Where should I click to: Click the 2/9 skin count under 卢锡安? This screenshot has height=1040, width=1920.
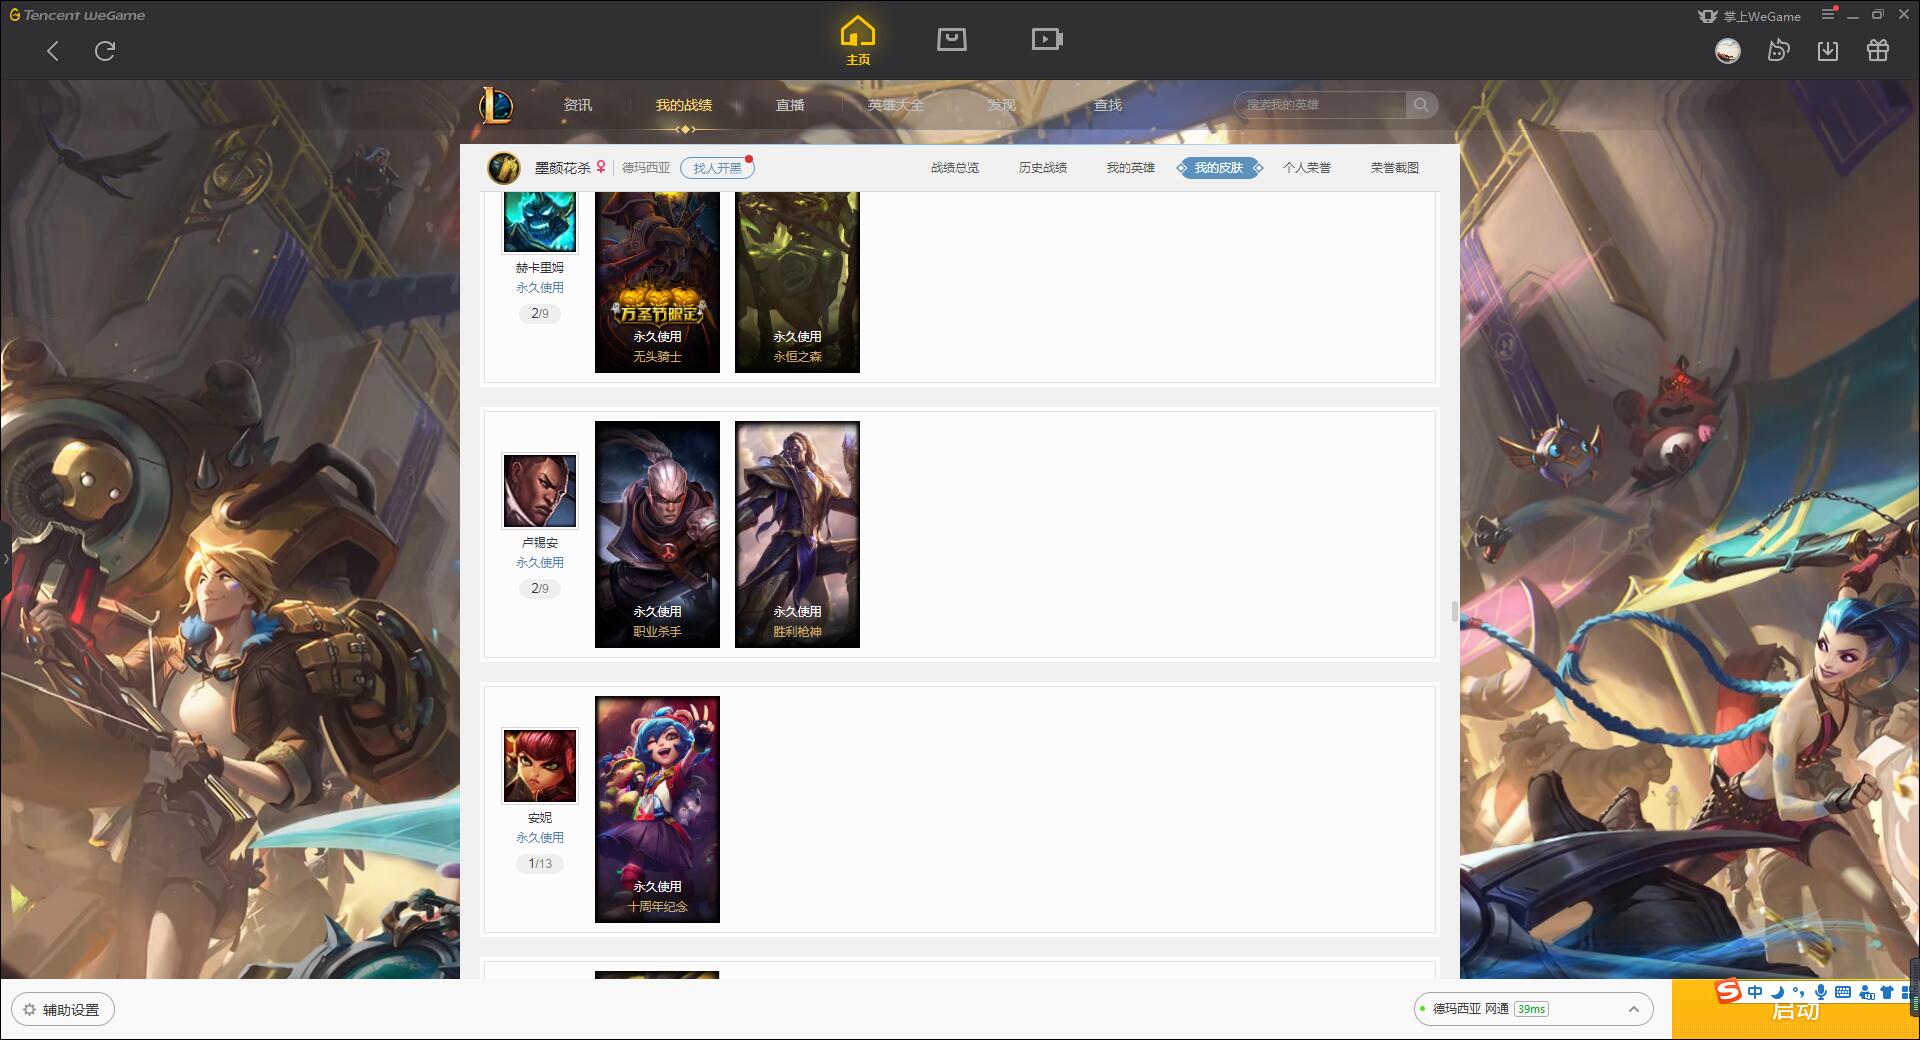(540, 589)
